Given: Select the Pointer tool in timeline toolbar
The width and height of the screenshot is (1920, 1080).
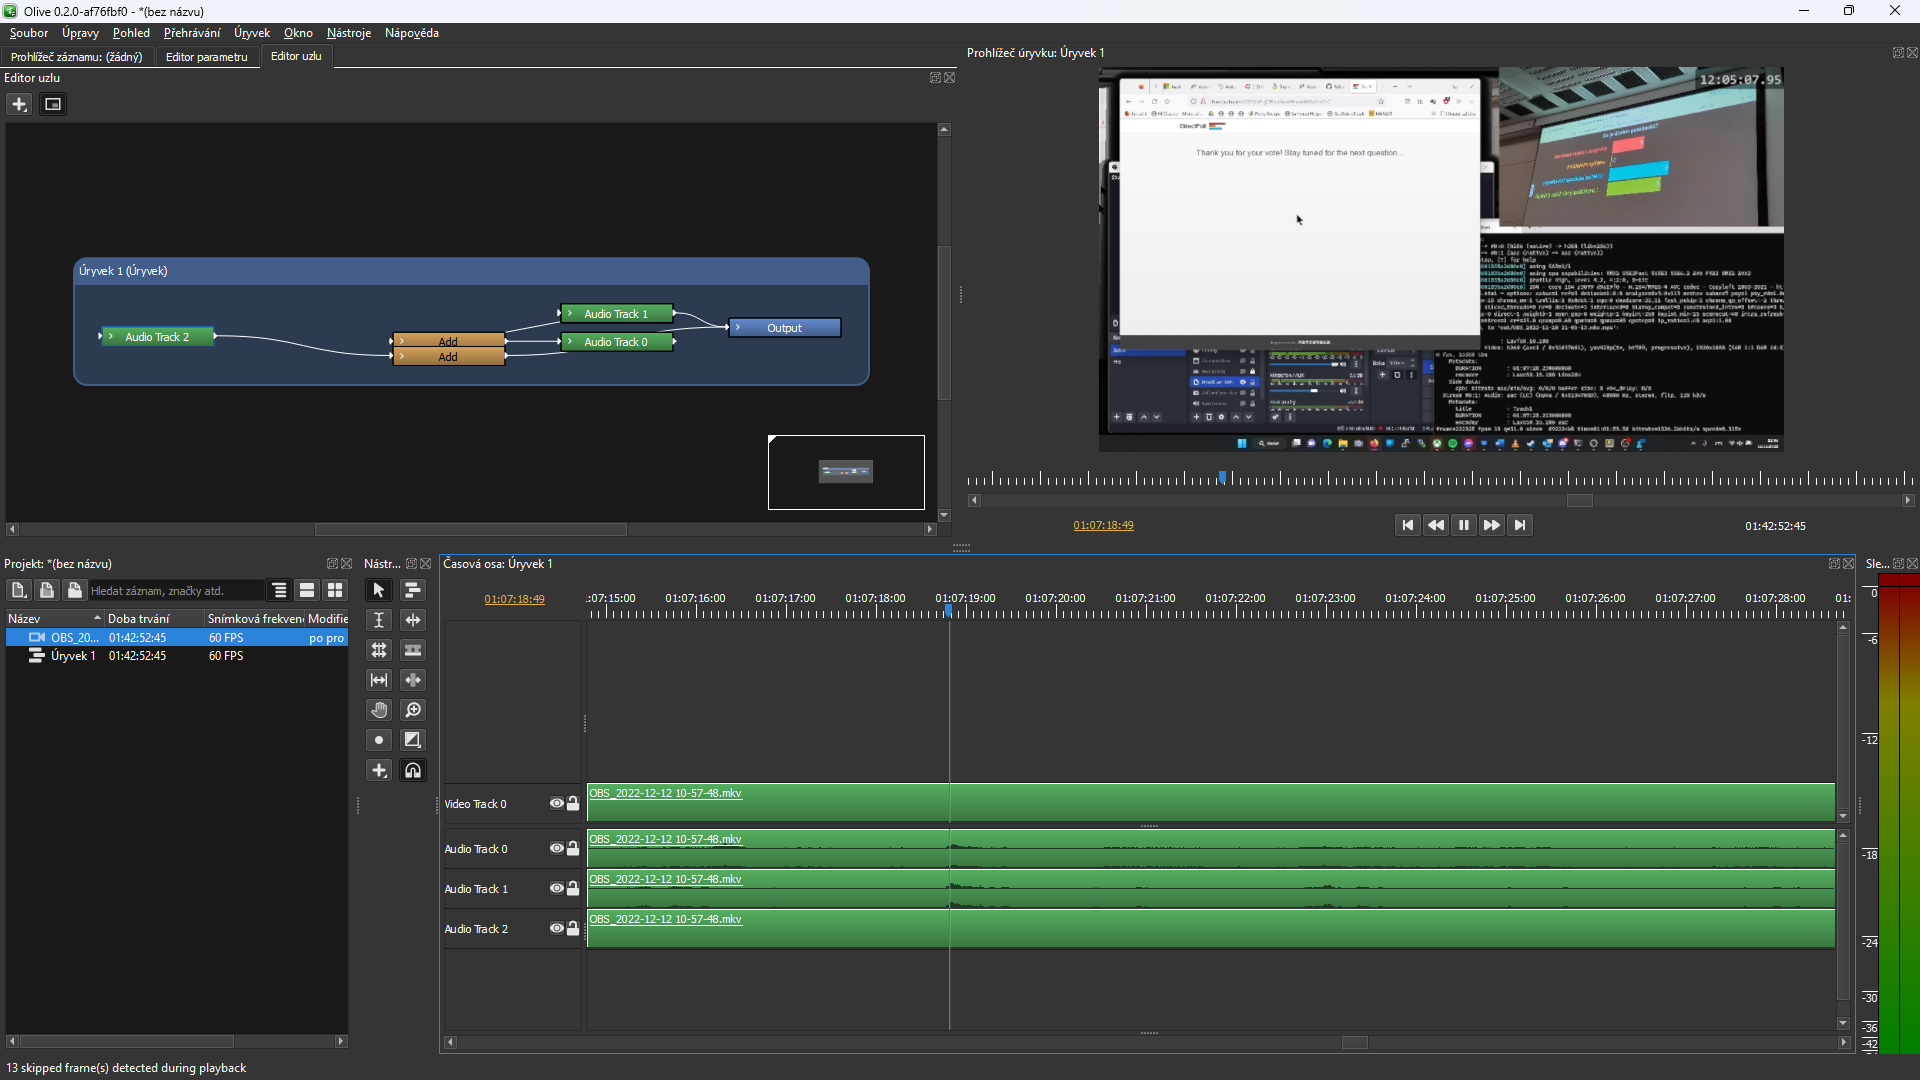Looking at the screenshot, I should click(378, 590).
